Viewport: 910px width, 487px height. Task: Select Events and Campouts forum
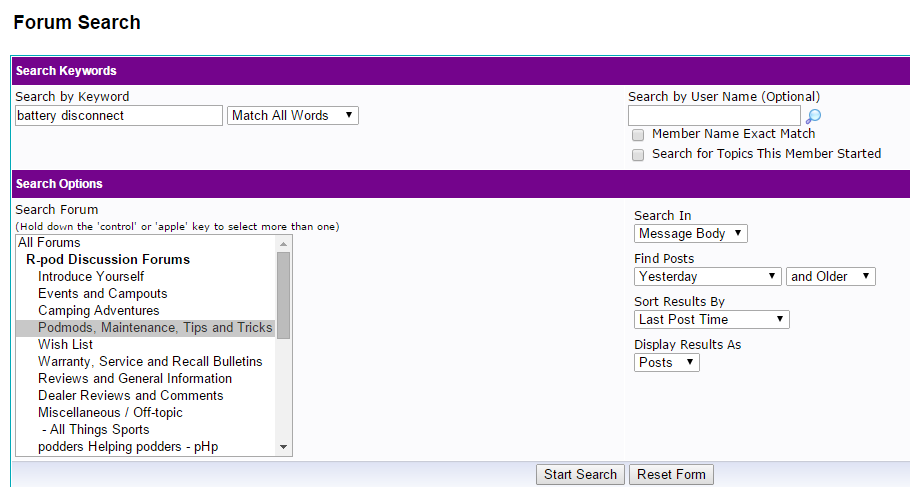point(146,293)
